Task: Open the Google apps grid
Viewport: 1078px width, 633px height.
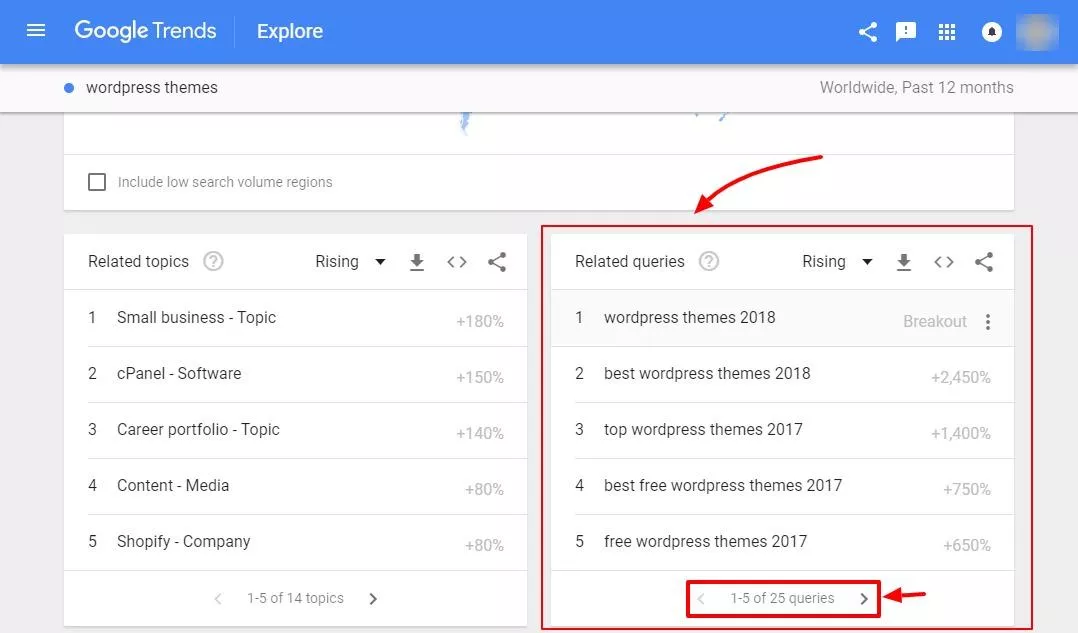Action: click(x=947, y=32)
